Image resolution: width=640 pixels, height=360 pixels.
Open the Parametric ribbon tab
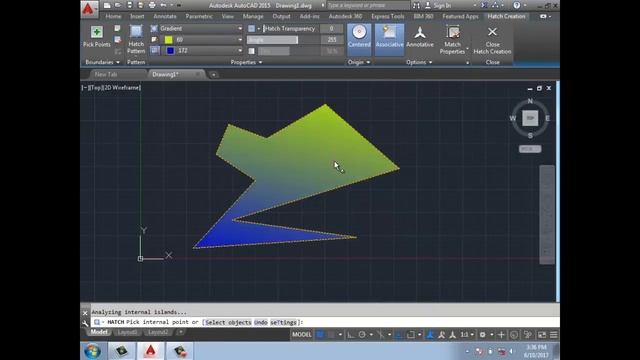199,16
